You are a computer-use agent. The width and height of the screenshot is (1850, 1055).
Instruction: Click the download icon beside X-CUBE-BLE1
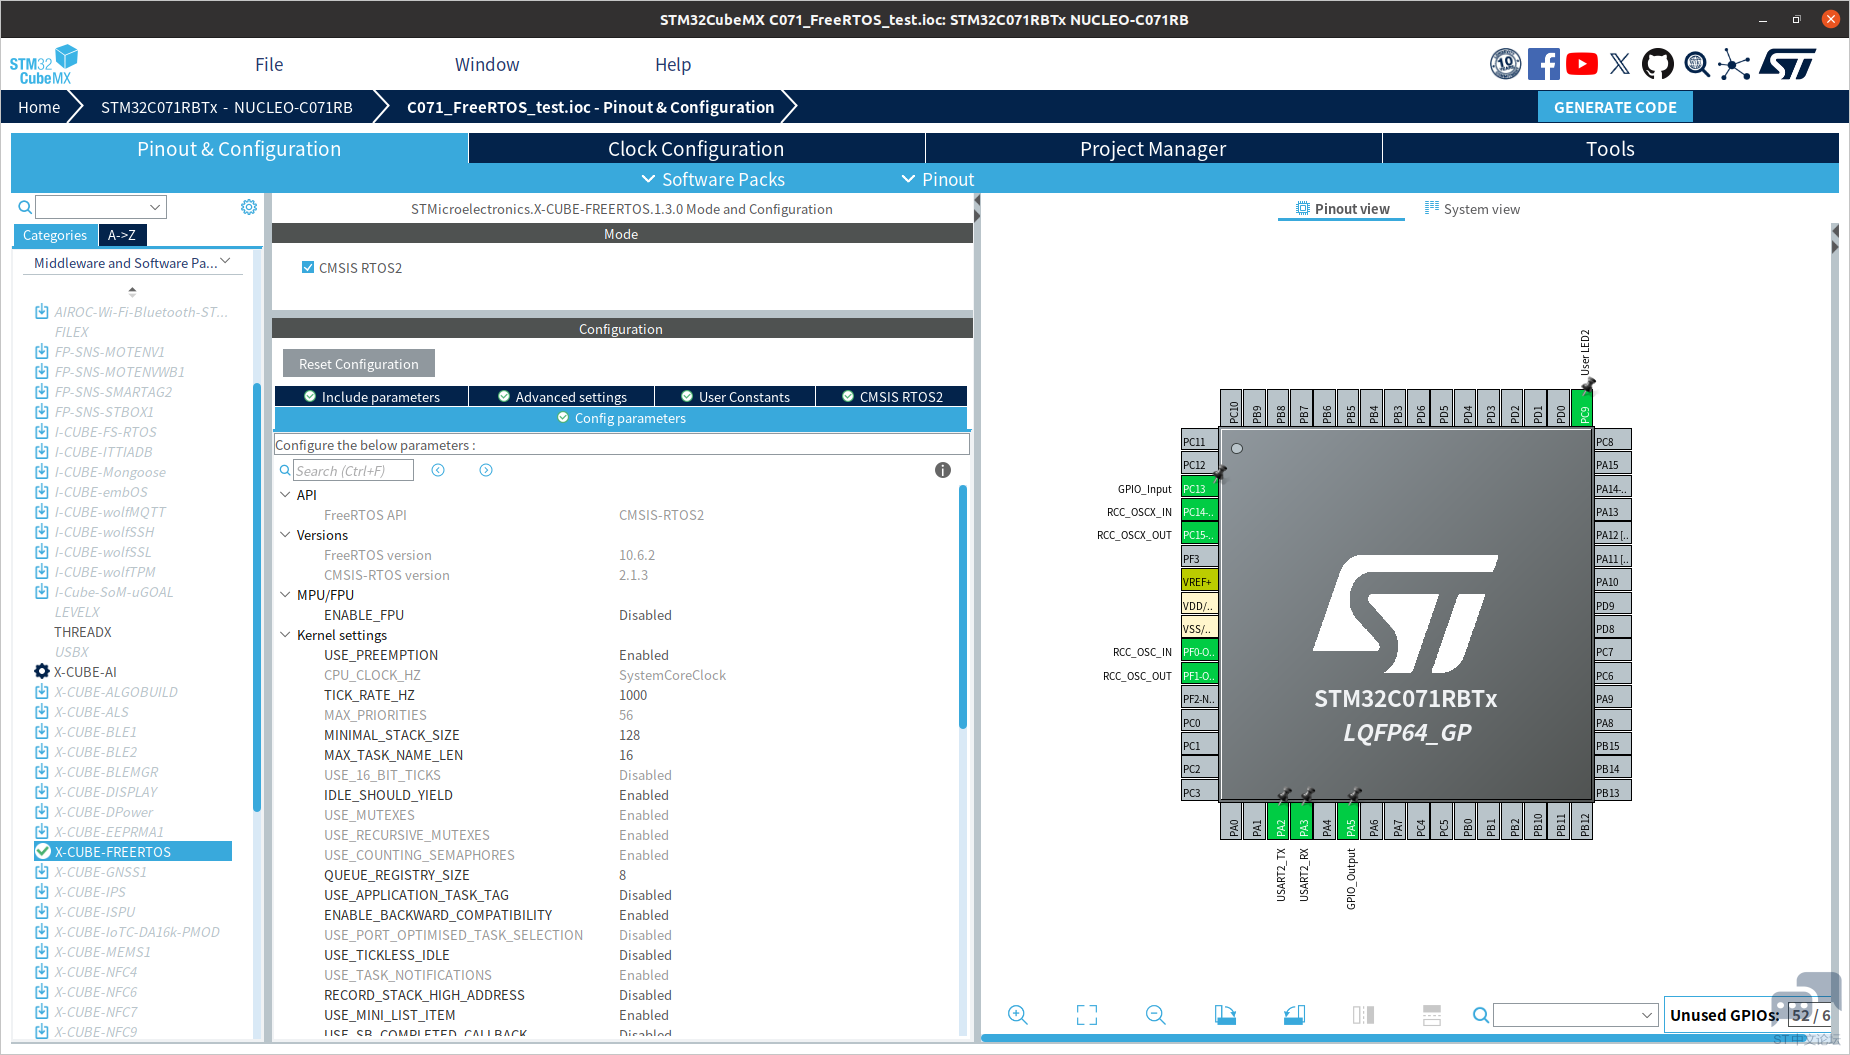[x=42, y=732]
